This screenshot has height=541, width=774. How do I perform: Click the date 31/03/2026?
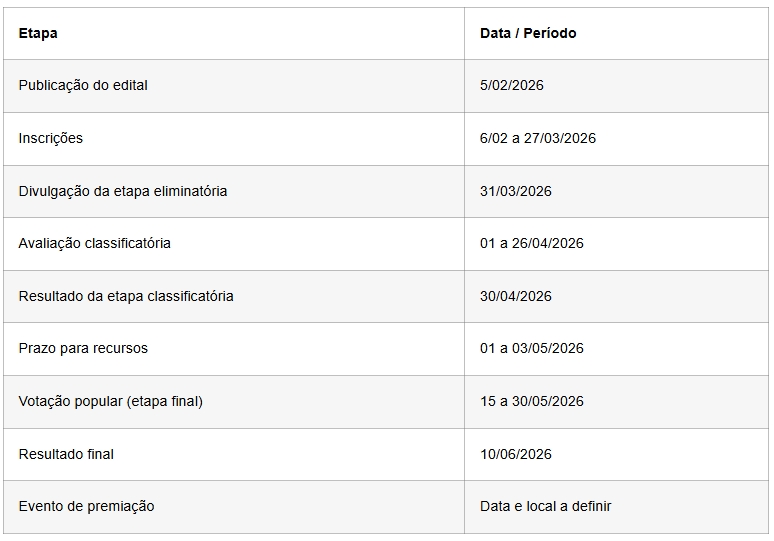(x=516, y=191)
